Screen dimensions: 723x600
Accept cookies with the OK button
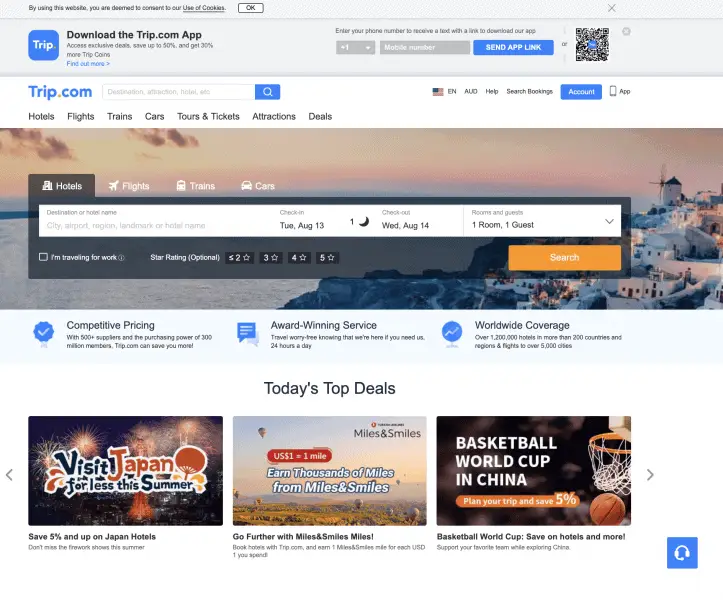click(x=250, y=8)
